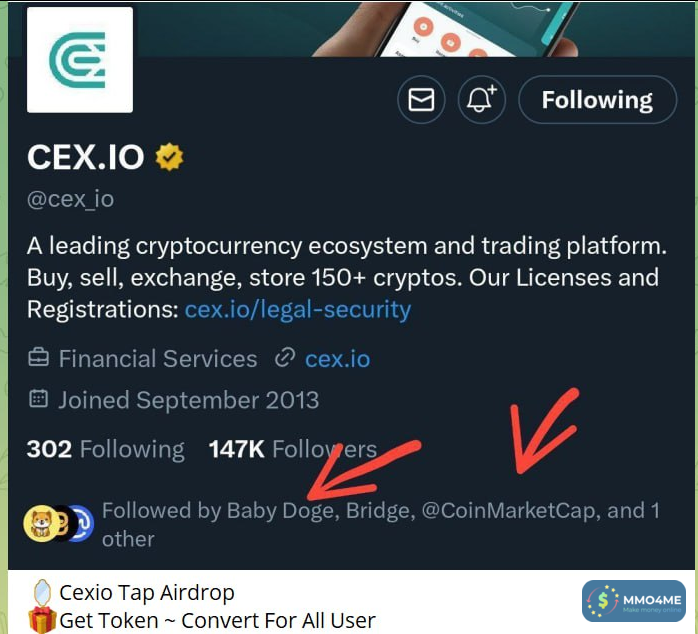This screenshot has height=634, width=698.
Task: Turn on notifications with the bell icon
Action: (x=482, y=100)
